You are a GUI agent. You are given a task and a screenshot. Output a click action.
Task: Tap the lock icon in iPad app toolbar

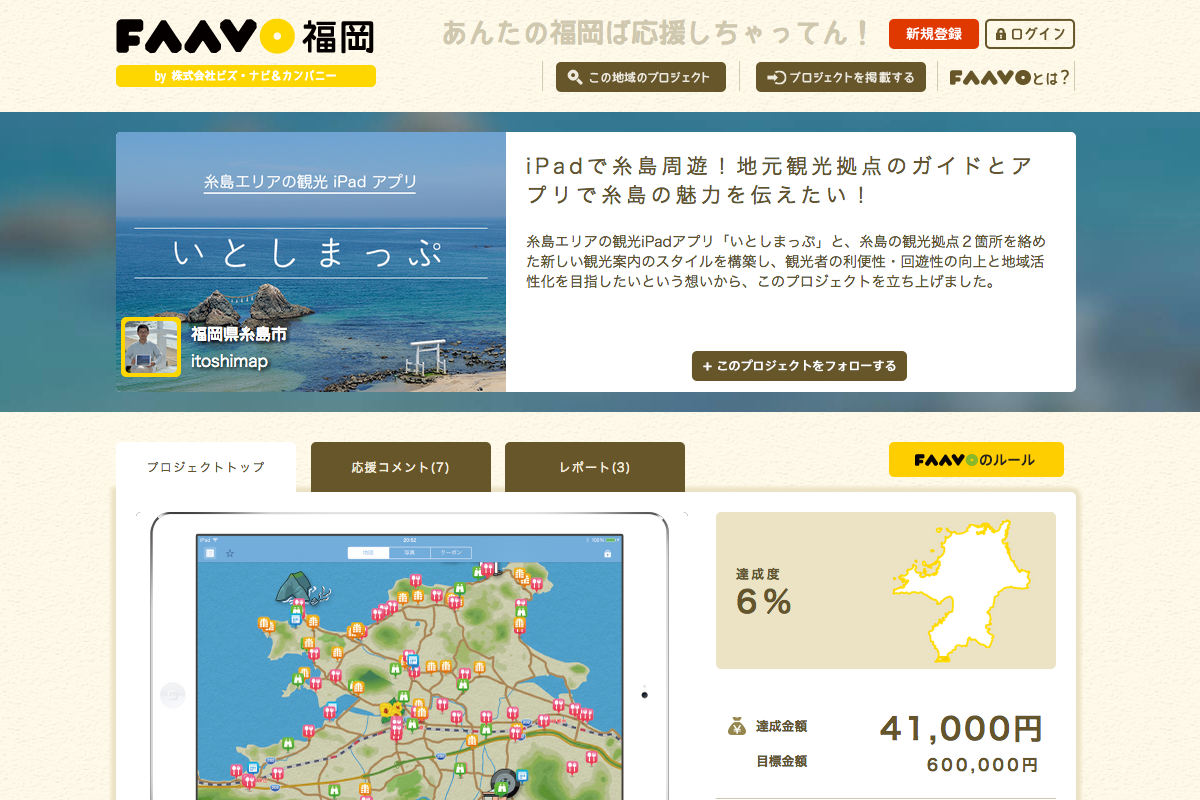click(607, 553)
